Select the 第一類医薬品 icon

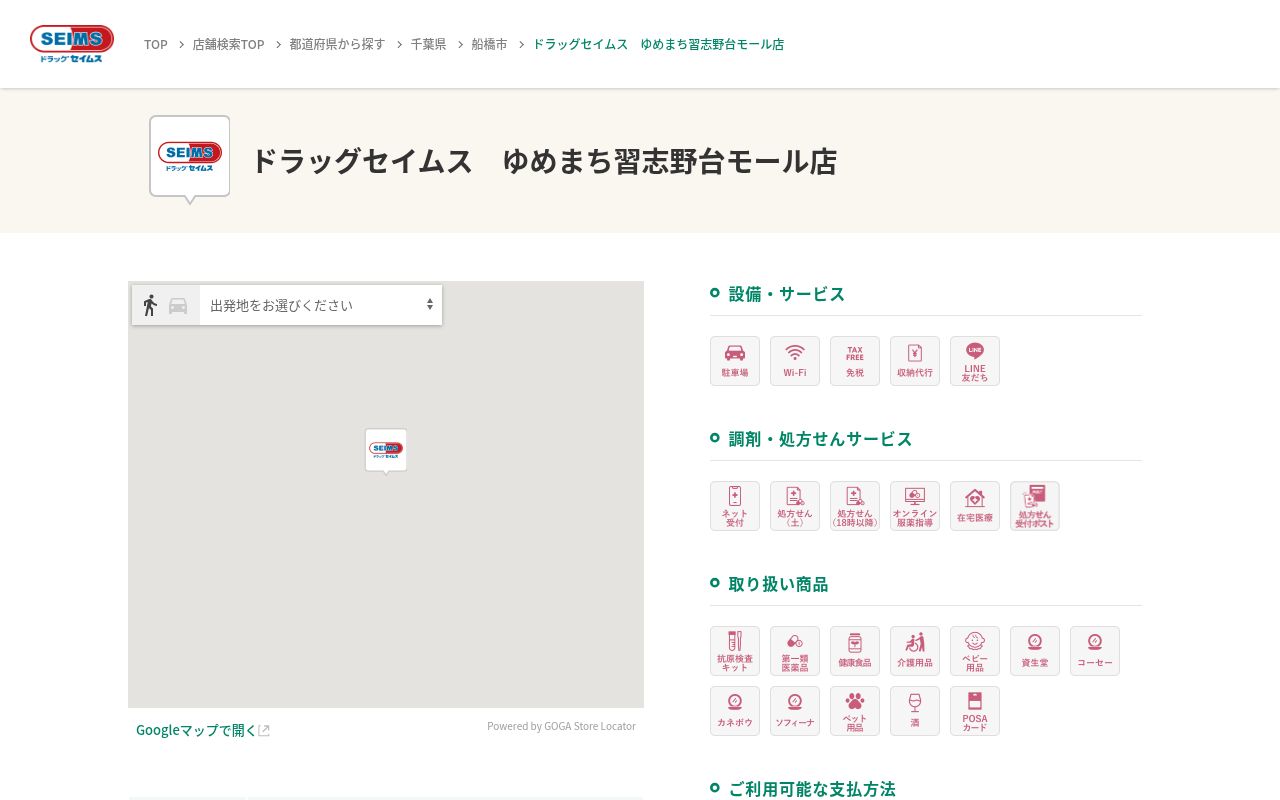[795, 651]
